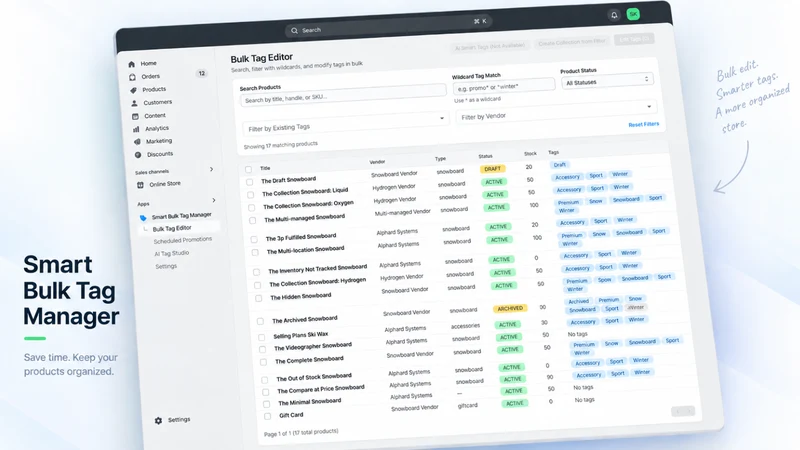800x450 pixels.
Task: Click The Inventory Not Tracked Snowboard title
Action: tap(317, 269)
